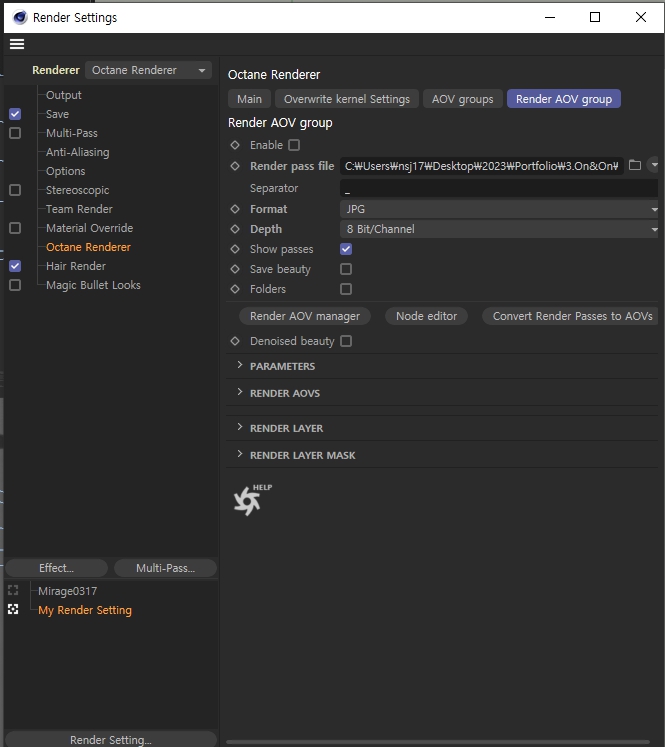Enable the Magic Bullet Looks checkbox

click(x=15, y=285)
